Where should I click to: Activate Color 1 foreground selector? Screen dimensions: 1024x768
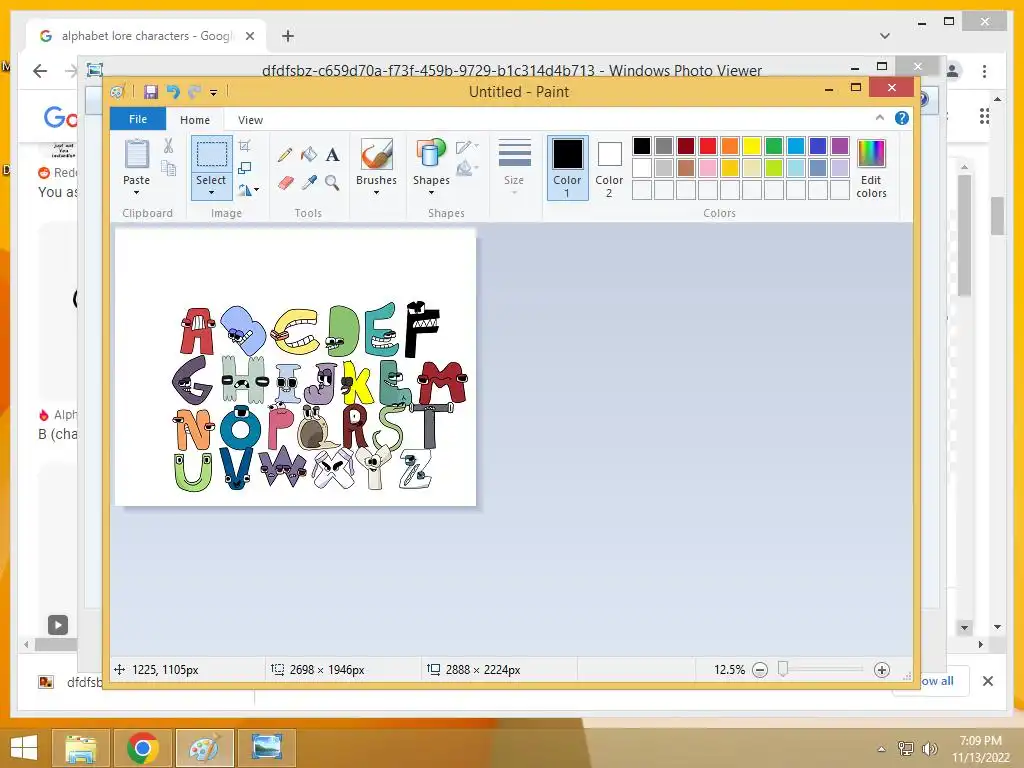(568, 168)
